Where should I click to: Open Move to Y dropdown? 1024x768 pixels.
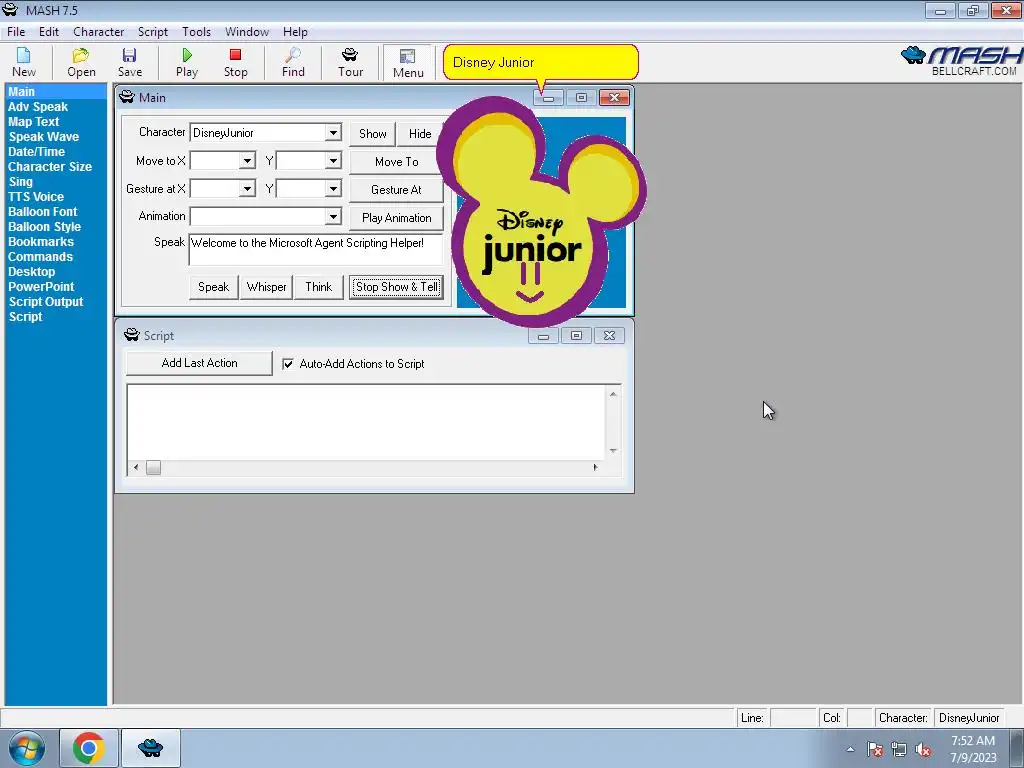tap(333, 161)
